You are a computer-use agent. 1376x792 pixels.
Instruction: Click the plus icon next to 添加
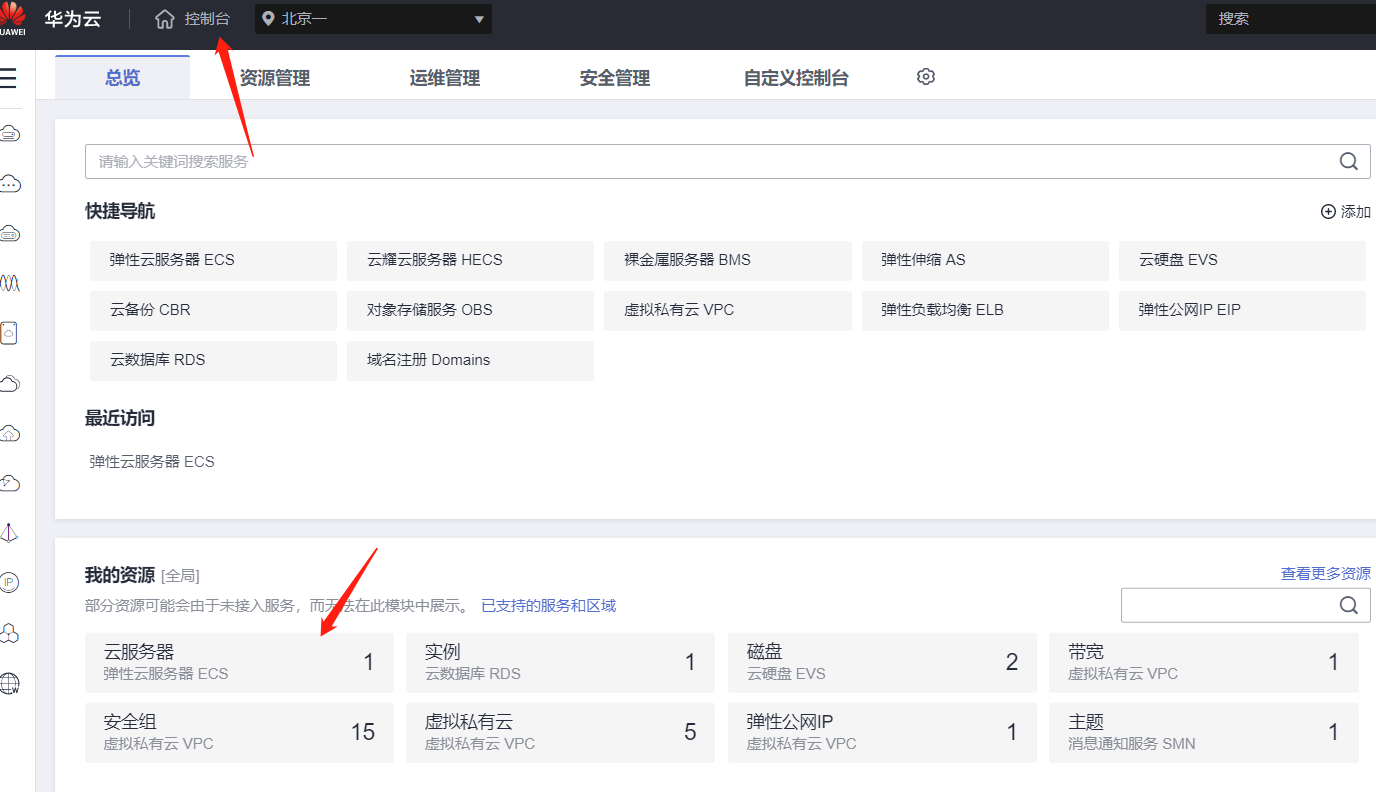coord(1328,212)
